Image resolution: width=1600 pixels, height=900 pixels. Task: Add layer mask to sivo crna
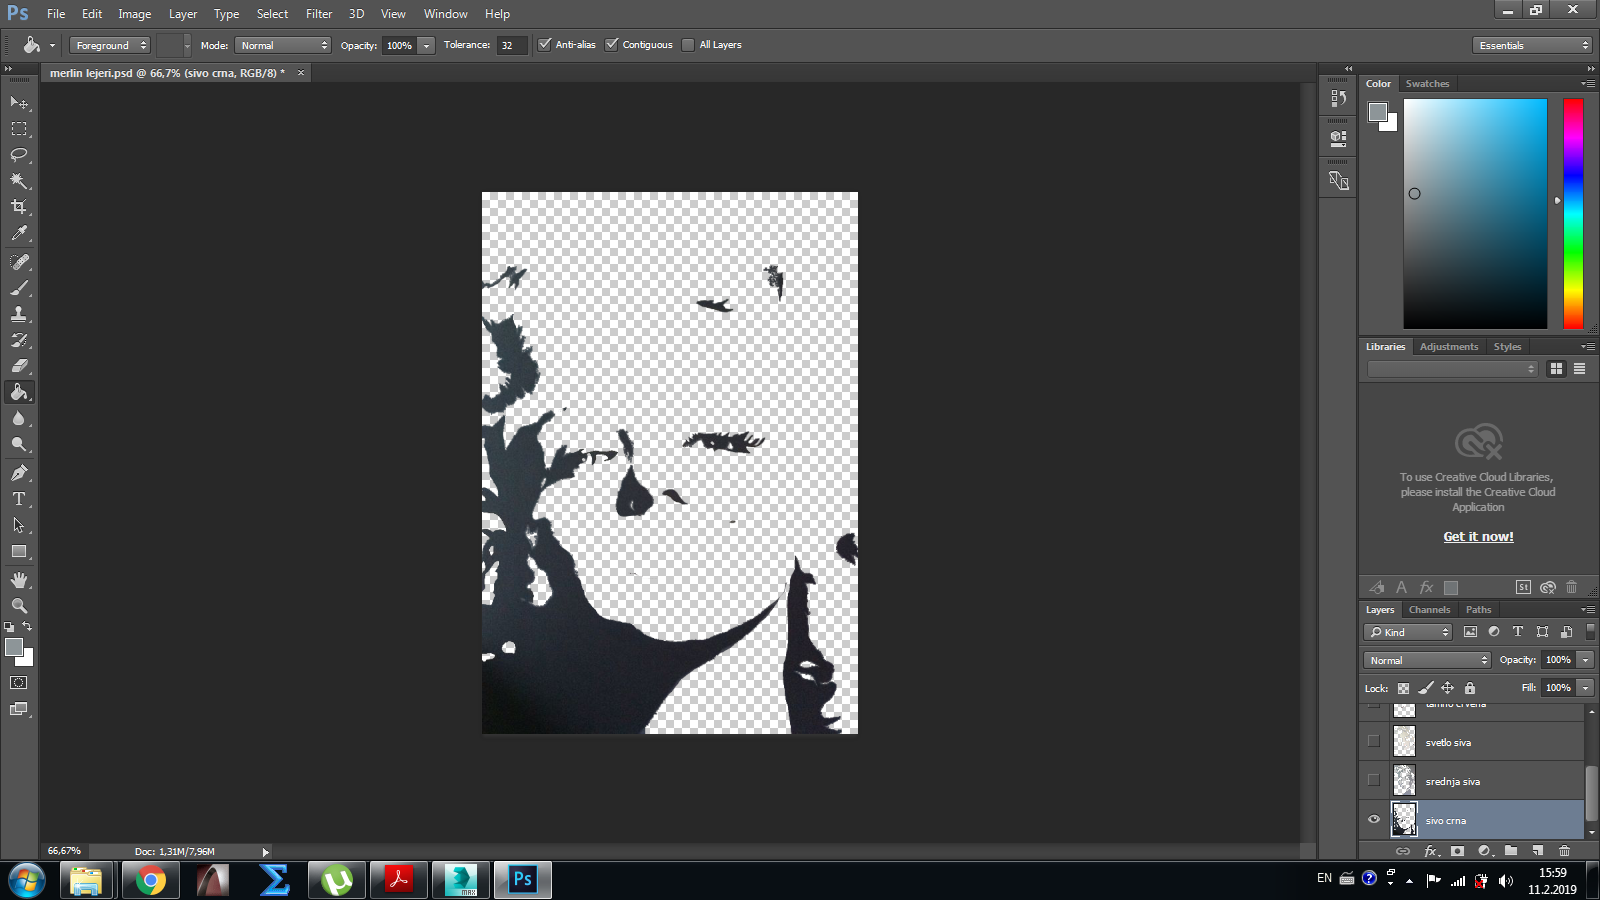(1458, 851)
